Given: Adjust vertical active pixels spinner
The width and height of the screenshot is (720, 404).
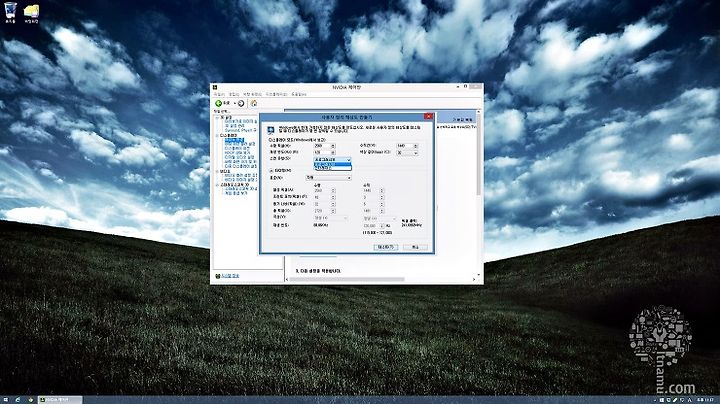Looking at the screenshot, I should click(x=382, y=191).
